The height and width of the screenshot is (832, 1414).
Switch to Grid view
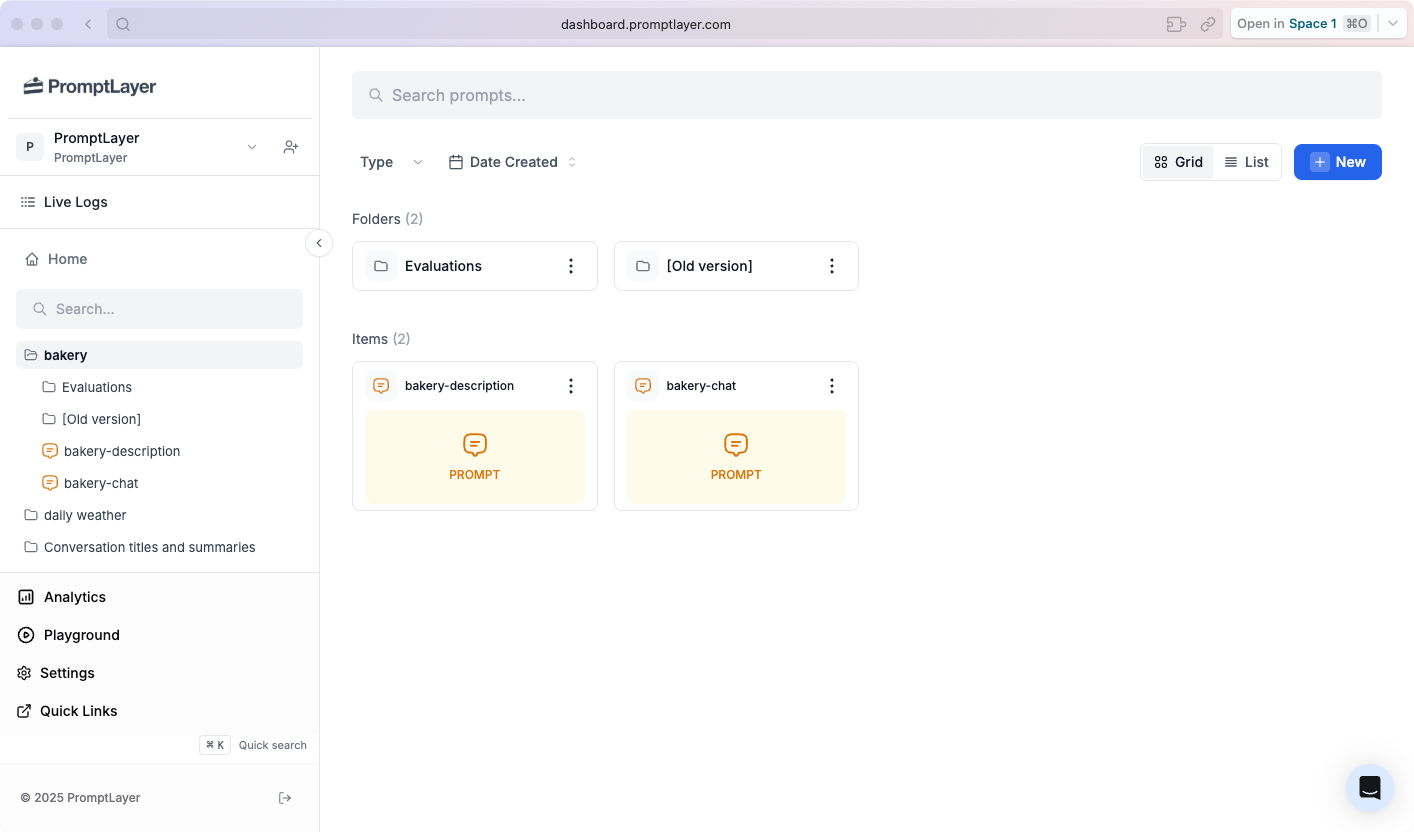point(1178,162)
